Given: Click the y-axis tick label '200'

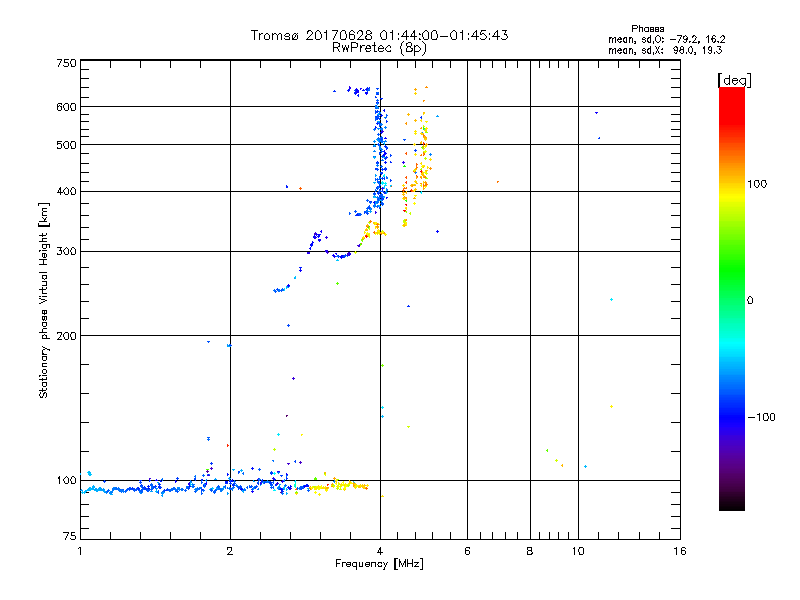Looking at the screenshot, I should click(67, 336).
